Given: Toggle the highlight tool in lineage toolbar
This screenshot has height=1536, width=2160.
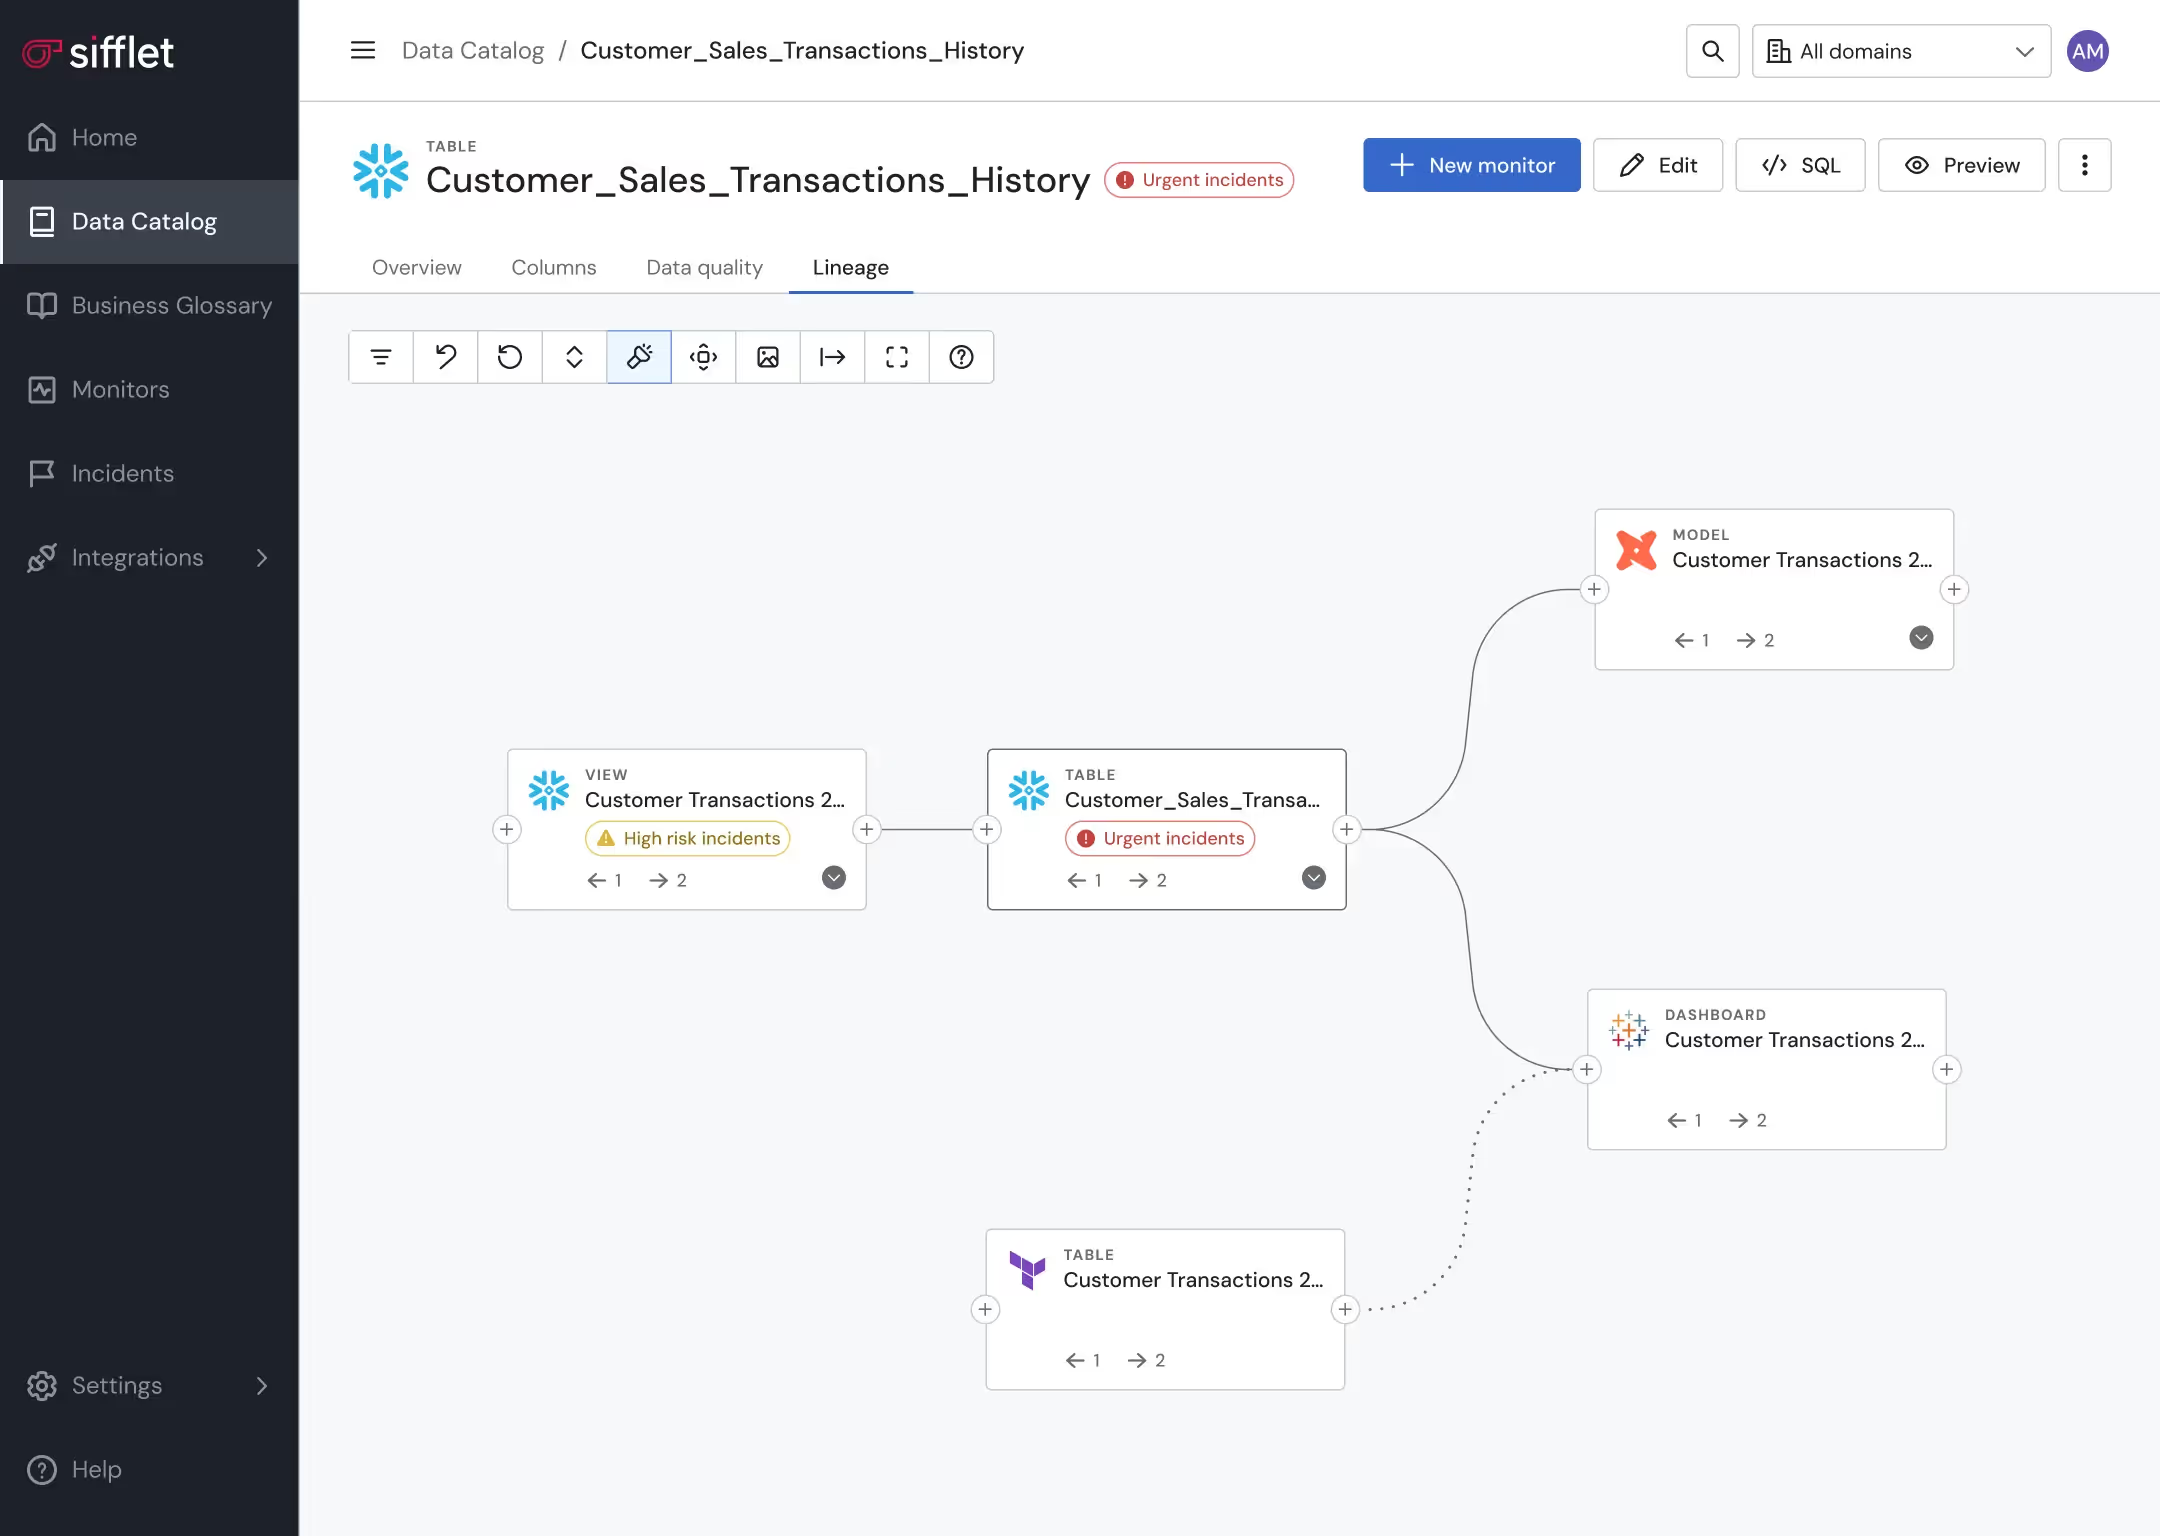Looking at the screenshot, I should [x=639, y=357].
